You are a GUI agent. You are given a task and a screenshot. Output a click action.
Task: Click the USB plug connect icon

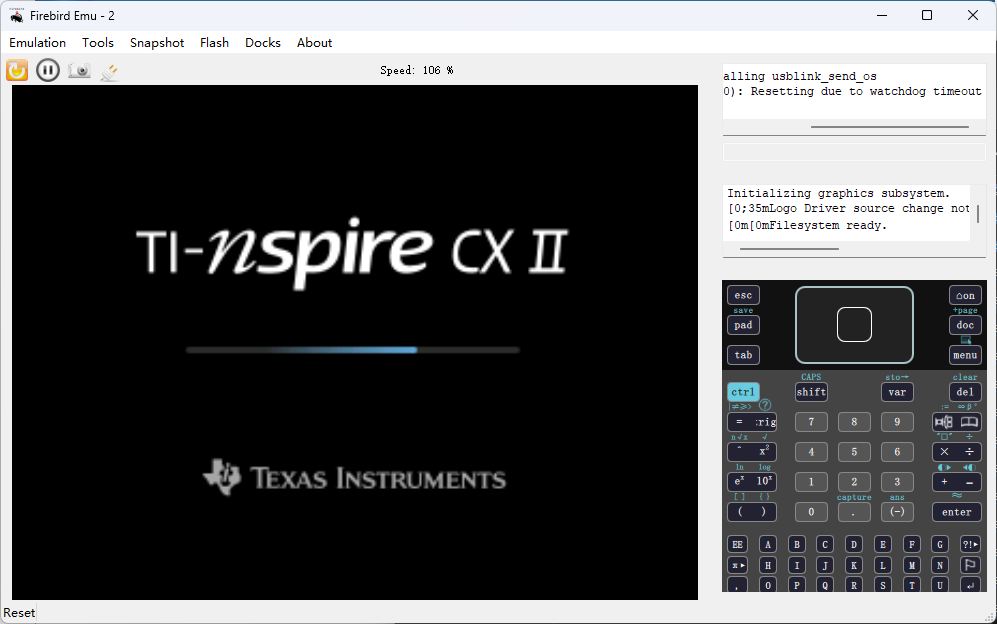pos(109,71)
